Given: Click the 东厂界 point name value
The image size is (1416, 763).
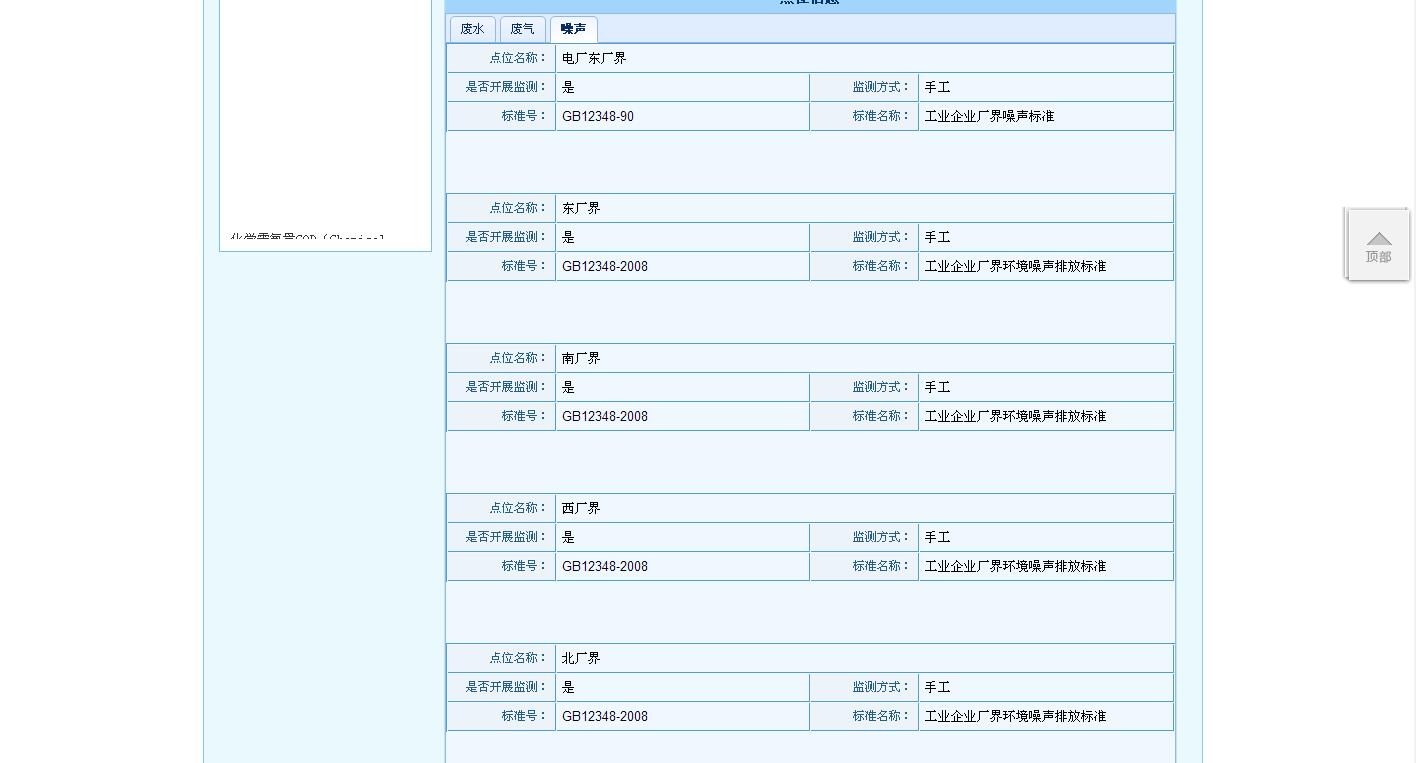Looking at the screenshot, I should point(581,208).
